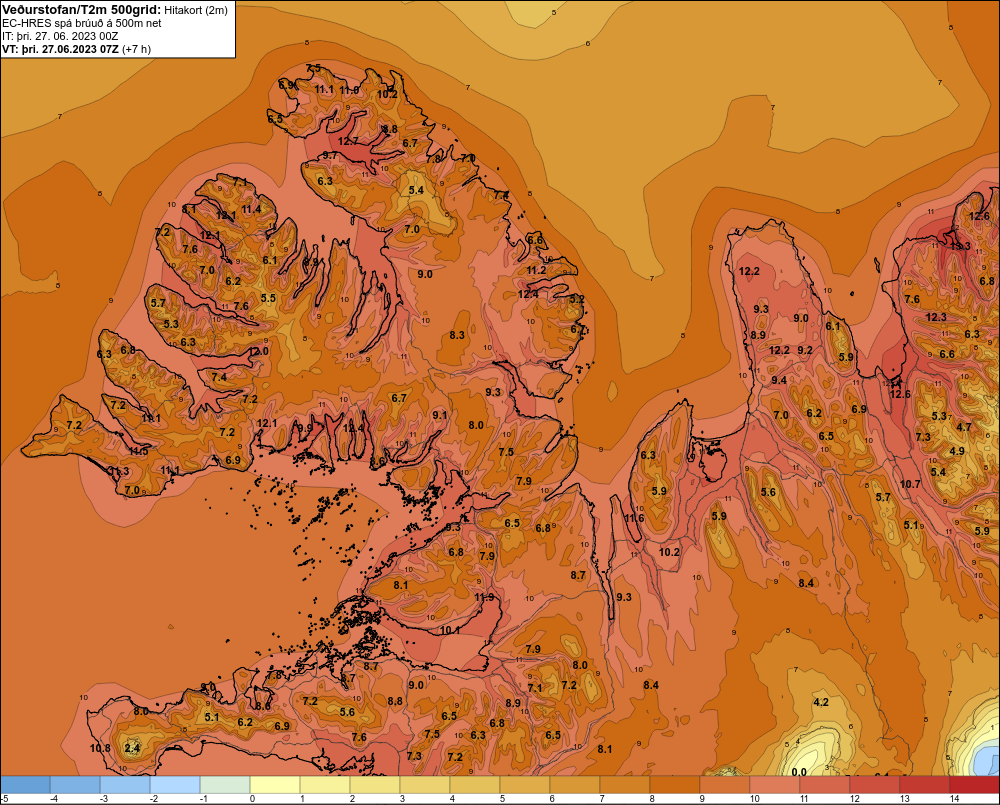Click legend scale label -5
Viewport: 1000px width, 805px height.
click(4, 799)
